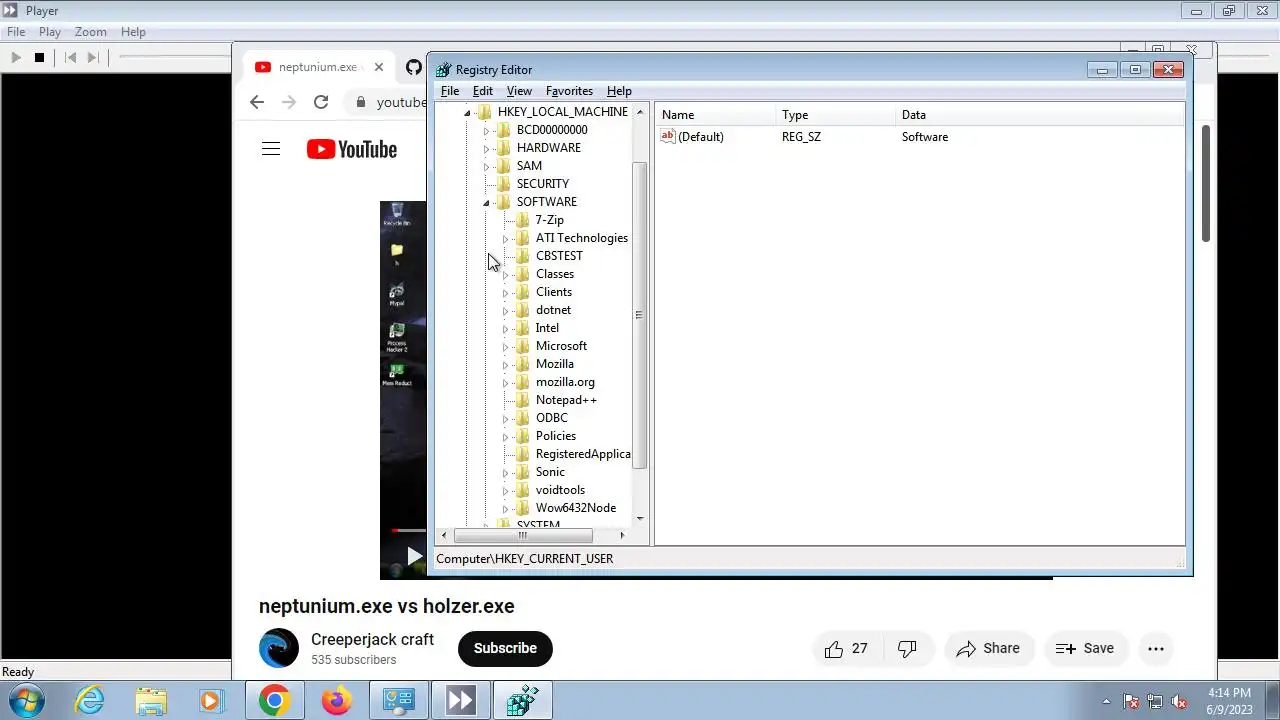Open the Windows Start menu
The height and width of the screenshot is (720, 1280).
tap(27, 701)
